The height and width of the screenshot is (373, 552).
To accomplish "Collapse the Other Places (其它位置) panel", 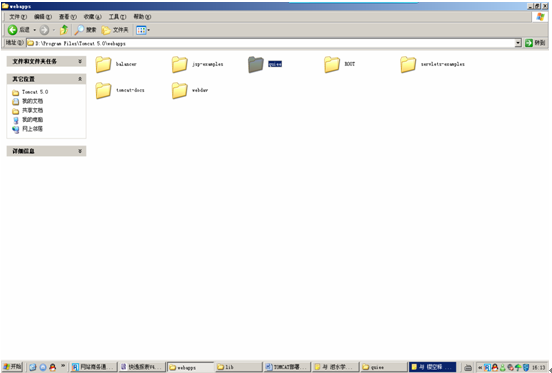I will [x=80, y=79].
